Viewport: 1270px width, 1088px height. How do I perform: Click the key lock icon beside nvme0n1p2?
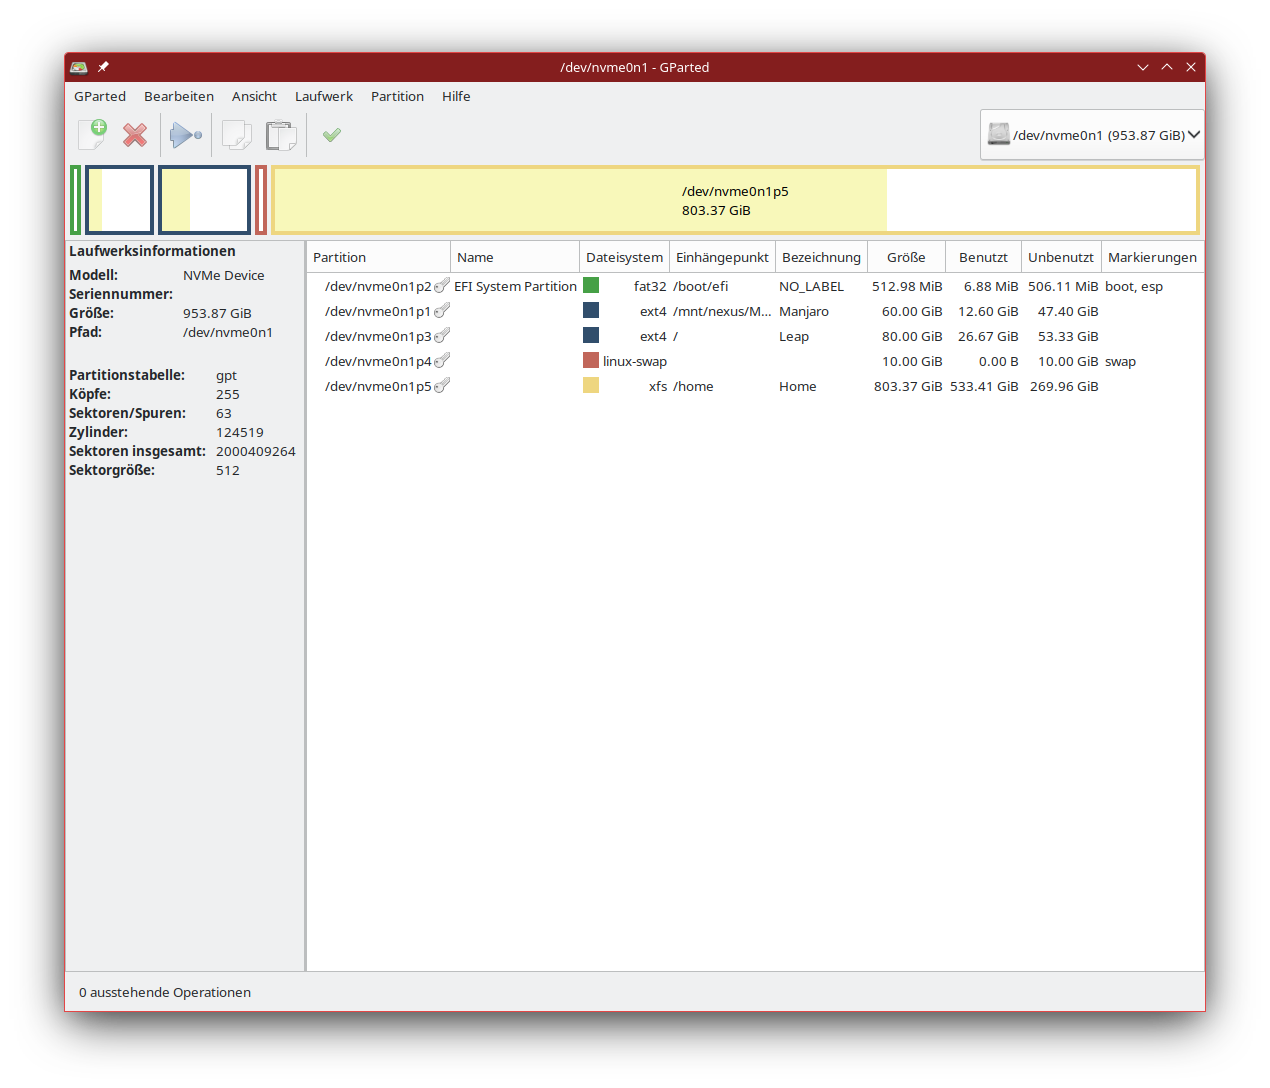(442, 286)
